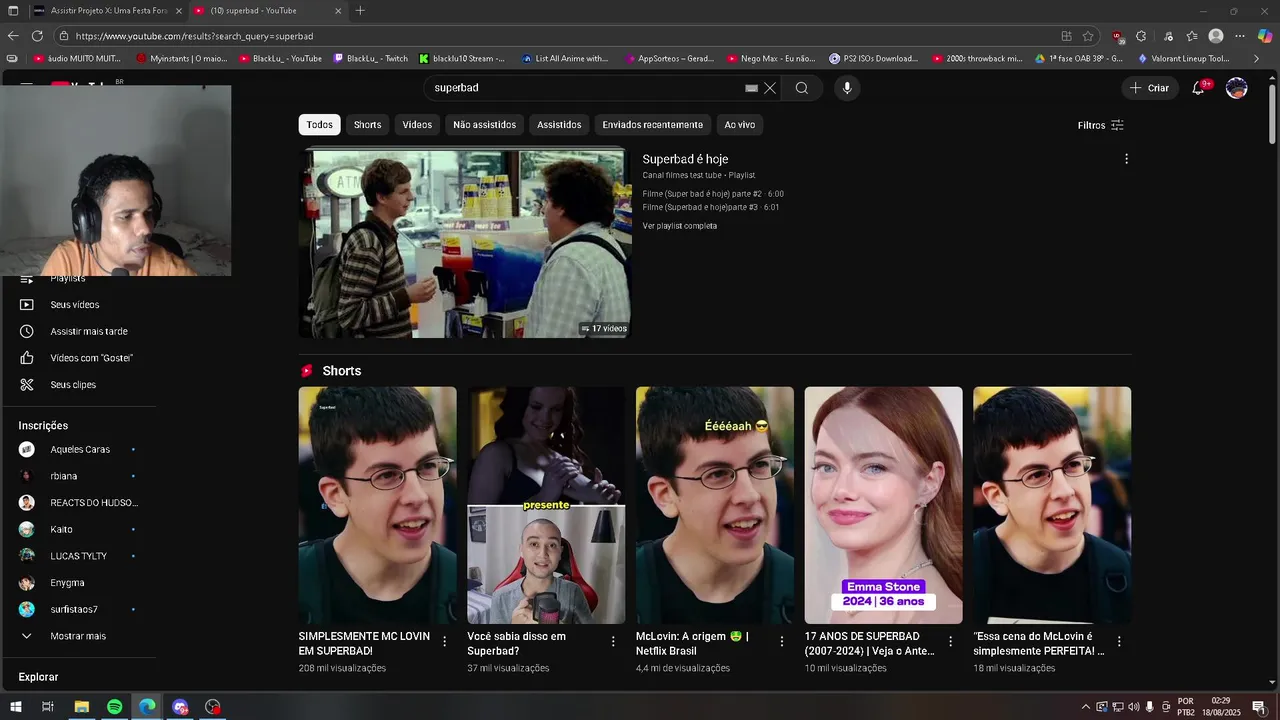Open Filme (Superbad e hoje) parte #3
The image size is (1280, 720).
(x=711, y=207)
